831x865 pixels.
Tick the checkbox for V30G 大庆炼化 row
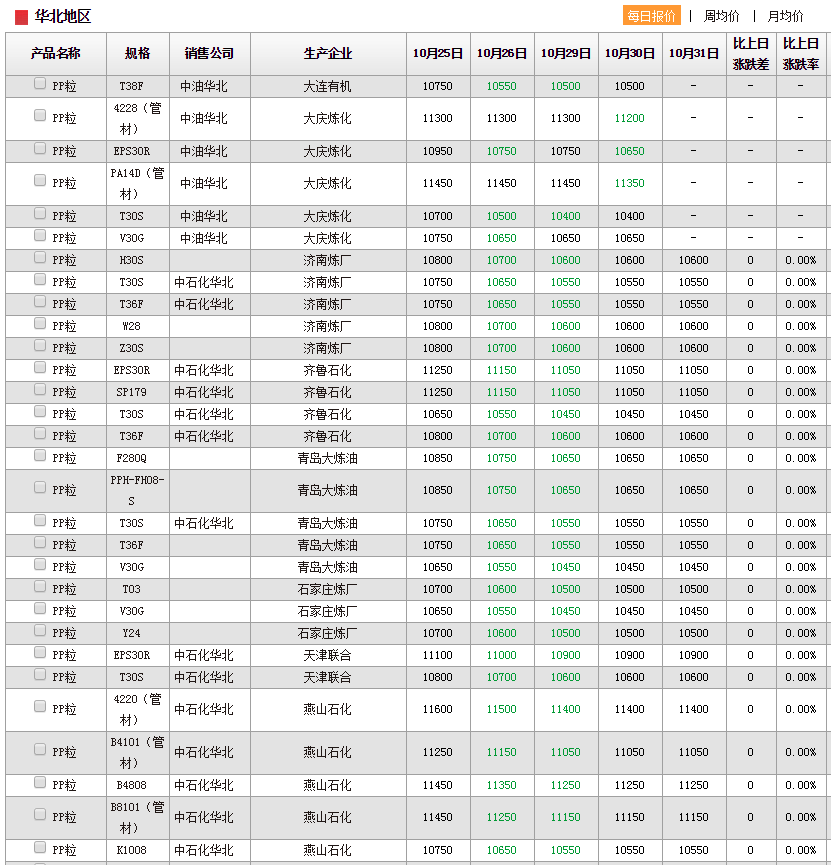pyautogui.click(x=40, y=236)
